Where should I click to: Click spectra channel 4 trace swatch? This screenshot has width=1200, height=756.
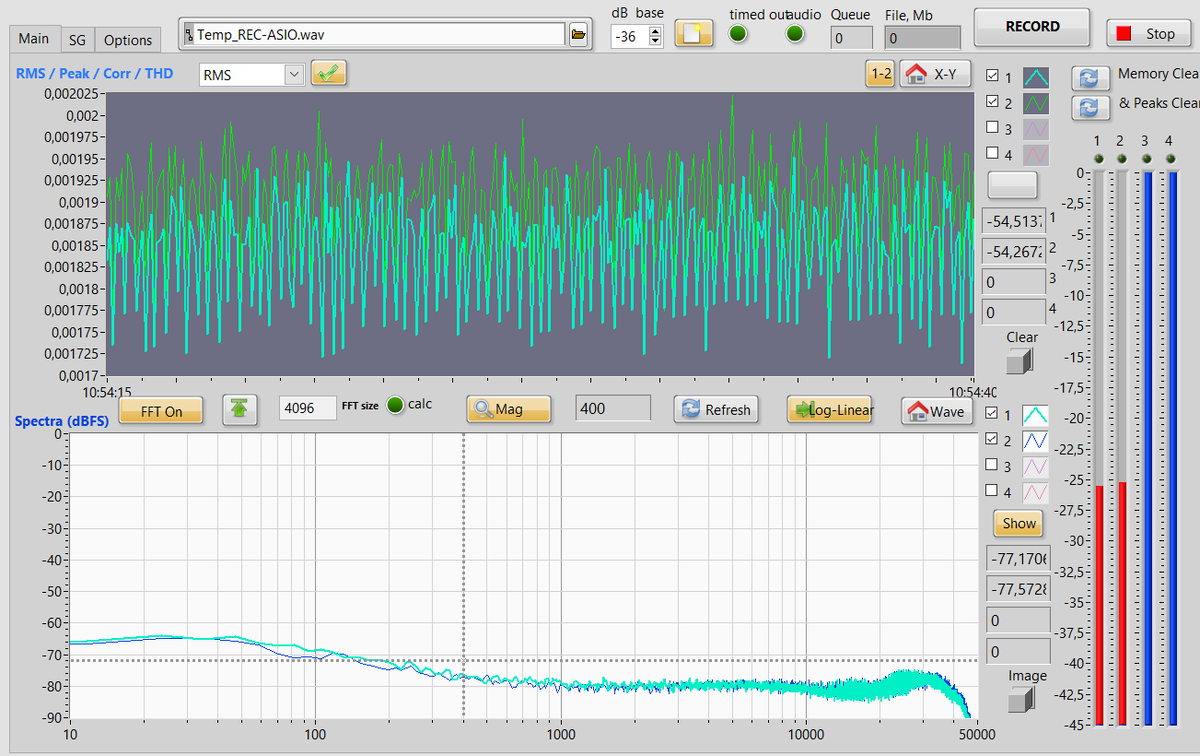point(1034,492)
